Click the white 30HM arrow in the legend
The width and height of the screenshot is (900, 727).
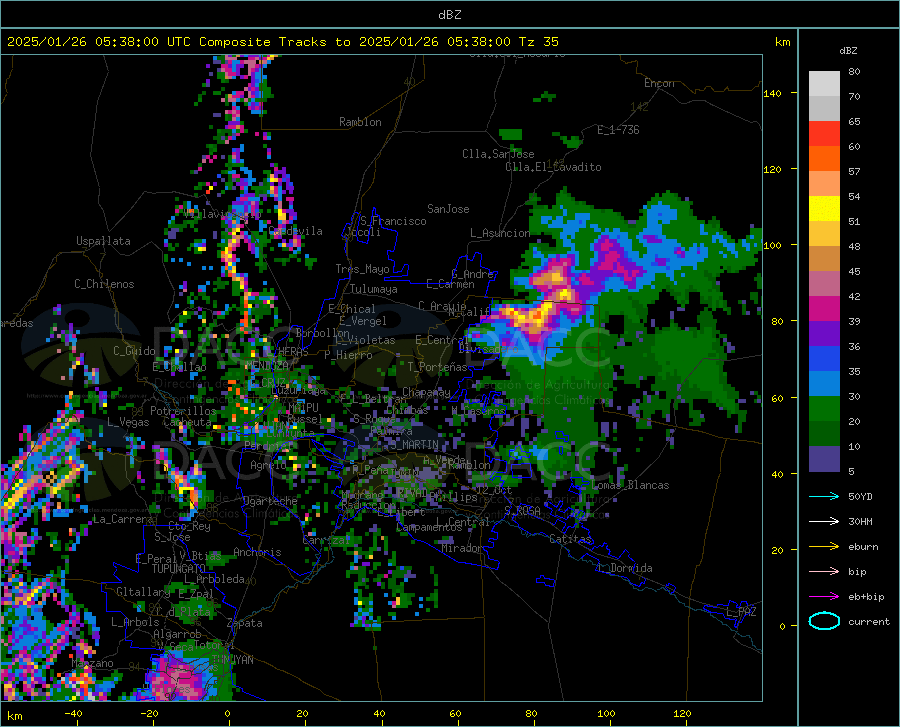824,522
